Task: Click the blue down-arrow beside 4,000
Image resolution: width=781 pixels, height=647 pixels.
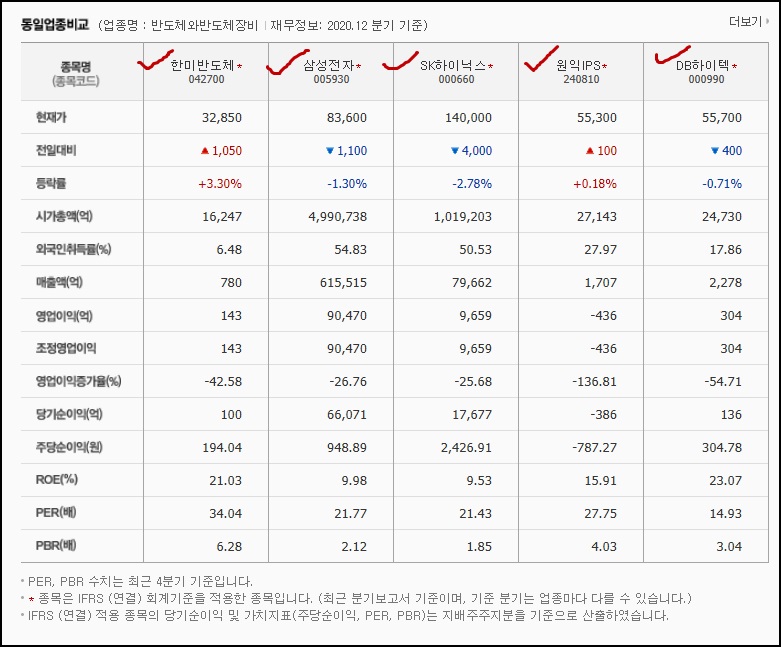Action: (x=455, y=150)
